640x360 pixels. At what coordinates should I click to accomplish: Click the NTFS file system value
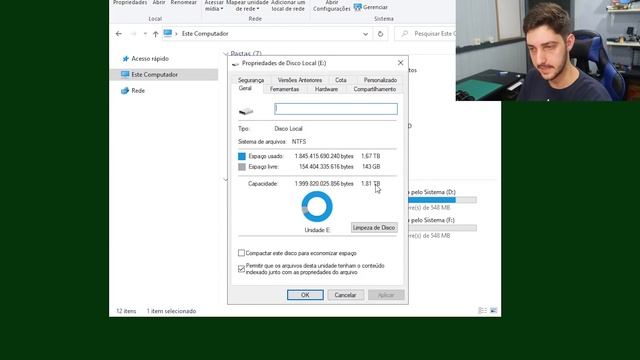pyautogui.click(x=299, y=142)
